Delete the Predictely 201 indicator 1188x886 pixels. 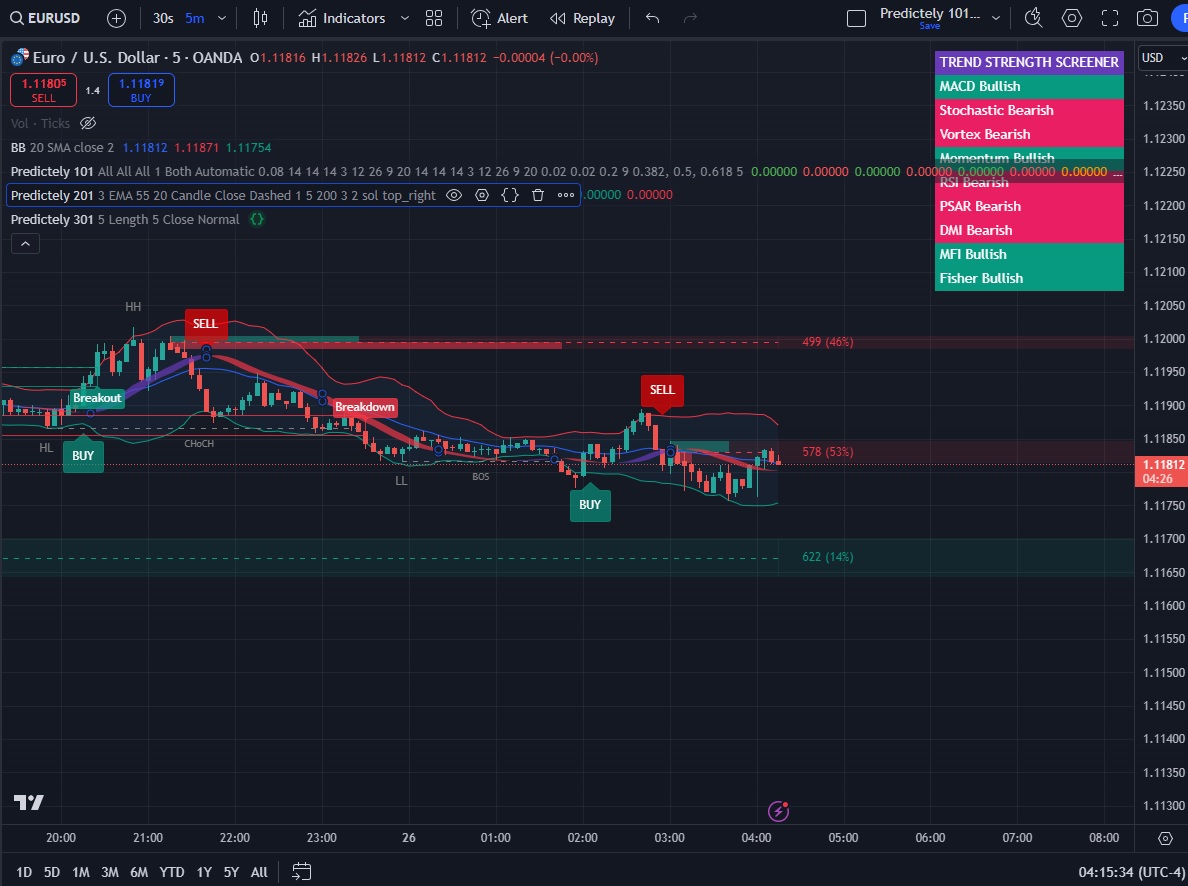point(538,195)
